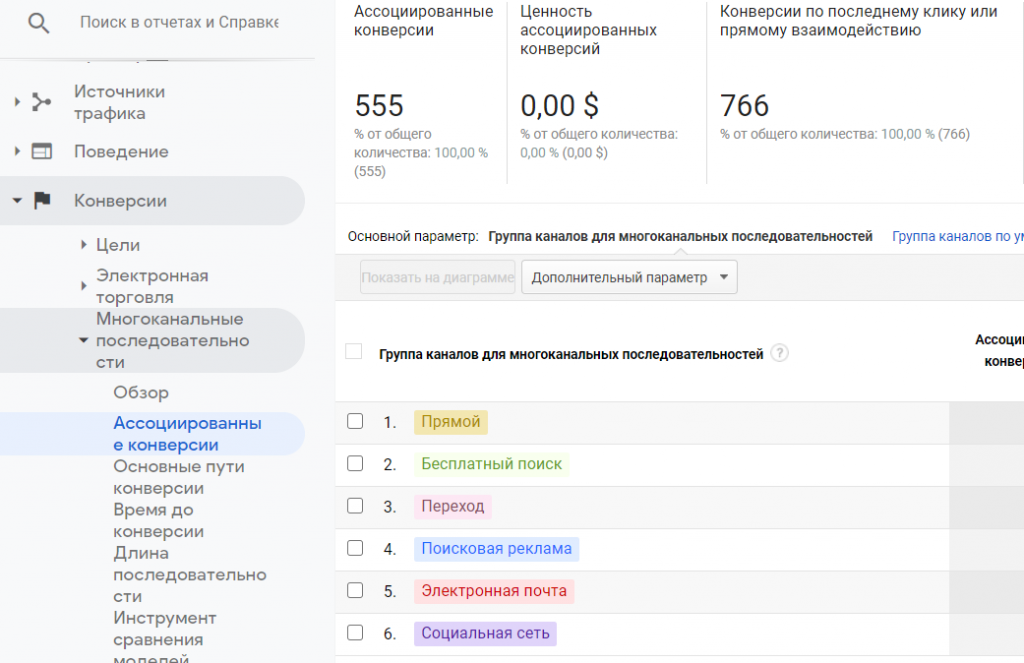Click the Behavior (Поведение) panel icon
The image size is (1024, 663).
click(x=41, y=152)
